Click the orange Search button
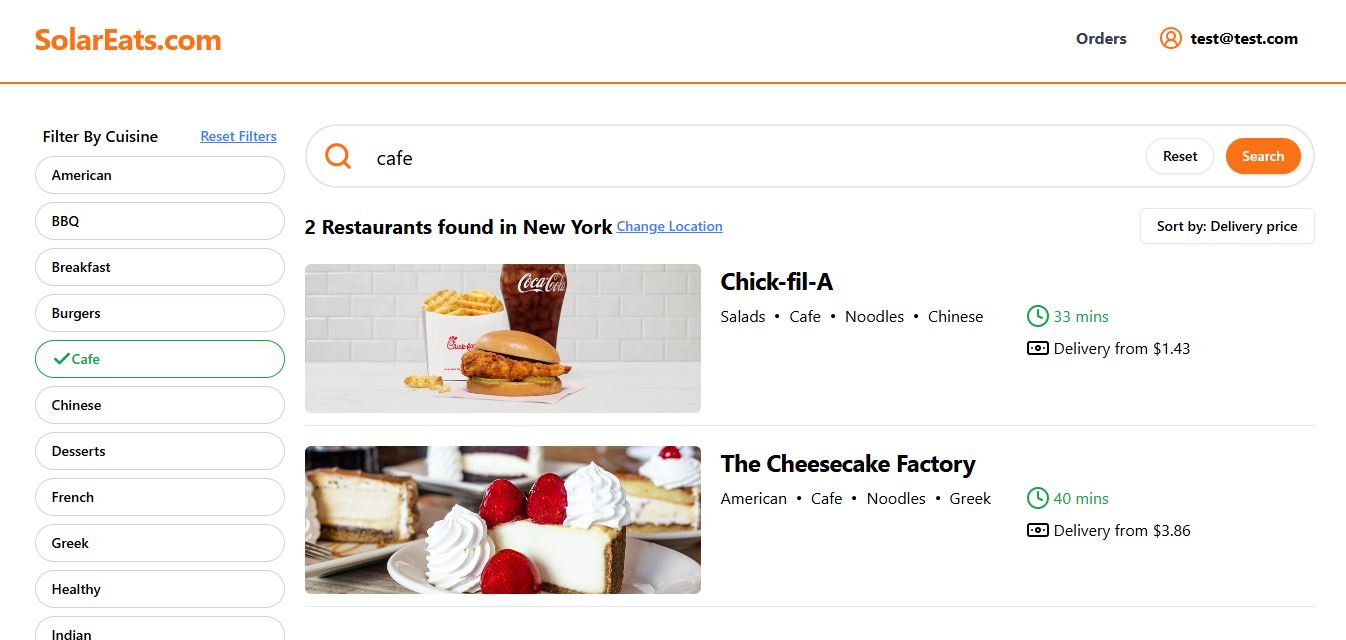Image resolution: width=1346 pixels, height=640 pixels. click(x=1263, y=156)
